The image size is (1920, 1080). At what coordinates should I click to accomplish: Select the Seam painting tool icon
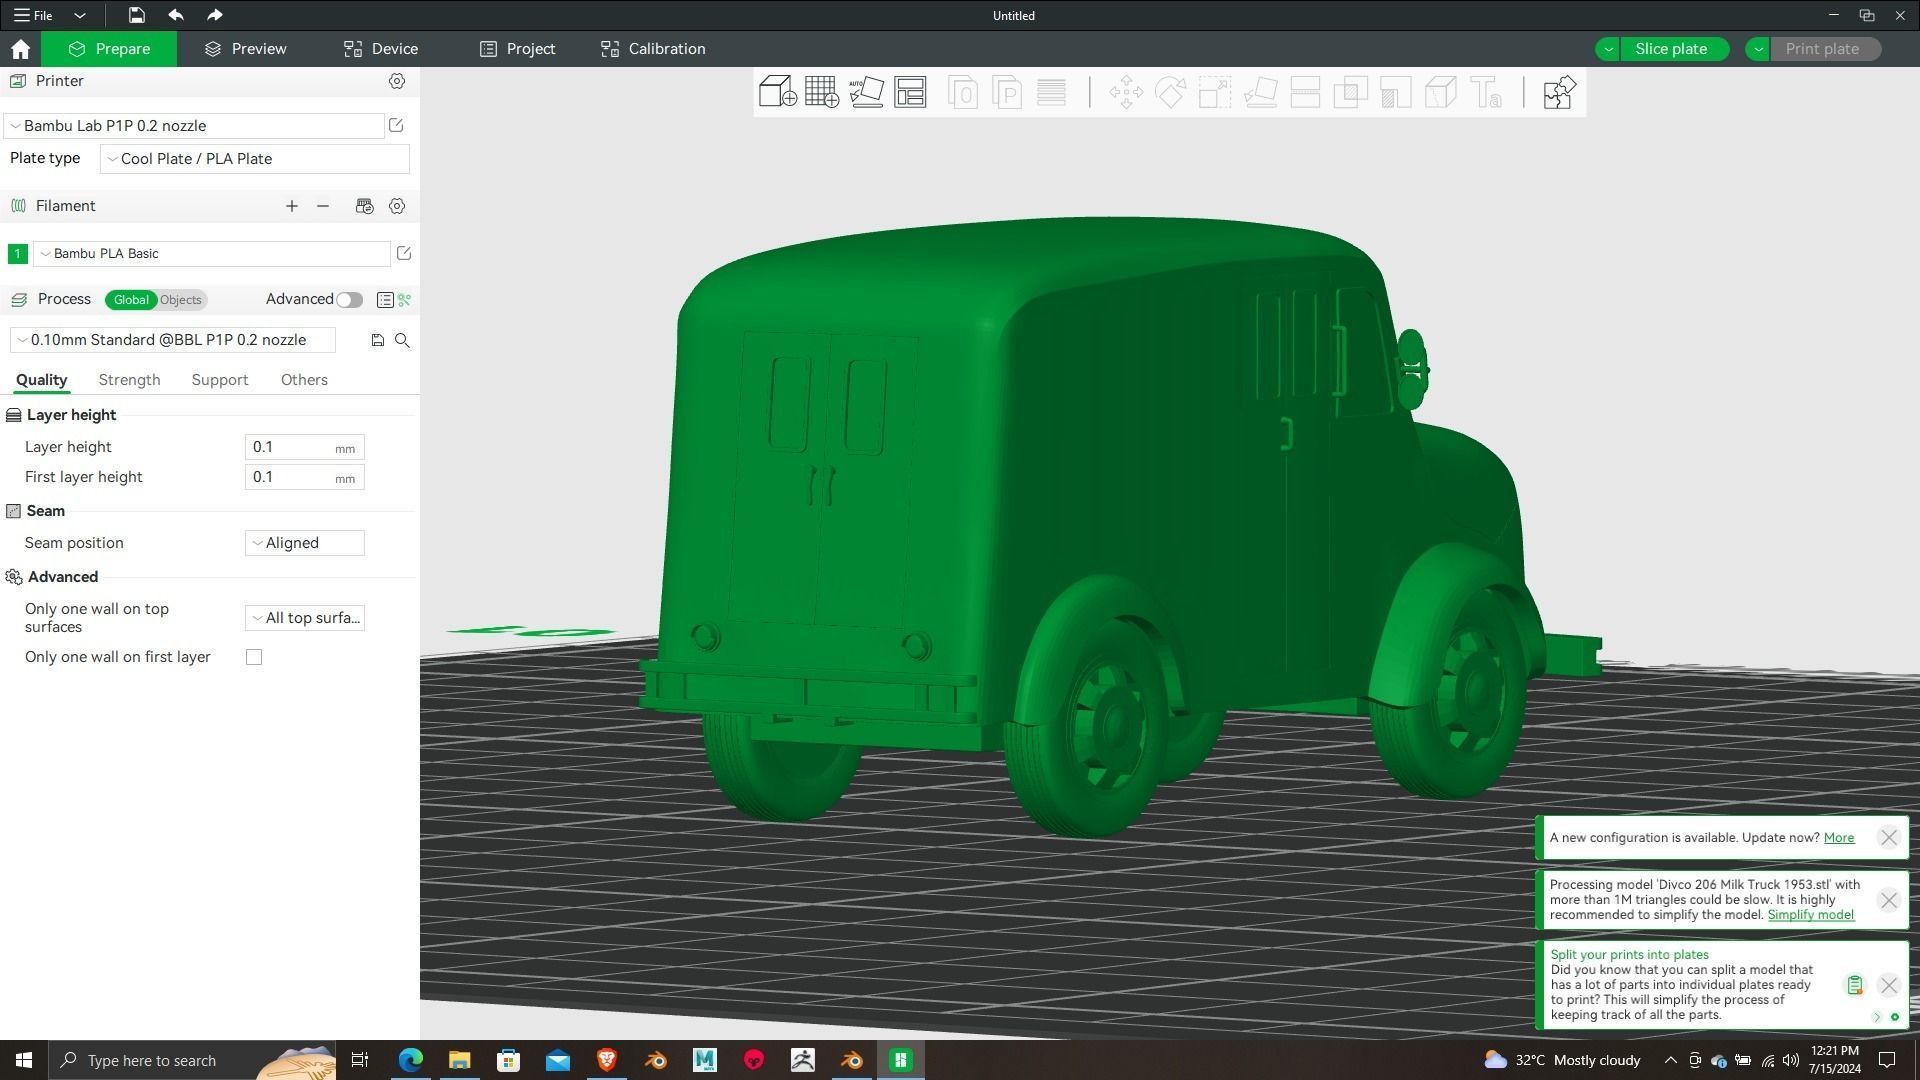click(x=1440, y=92)
